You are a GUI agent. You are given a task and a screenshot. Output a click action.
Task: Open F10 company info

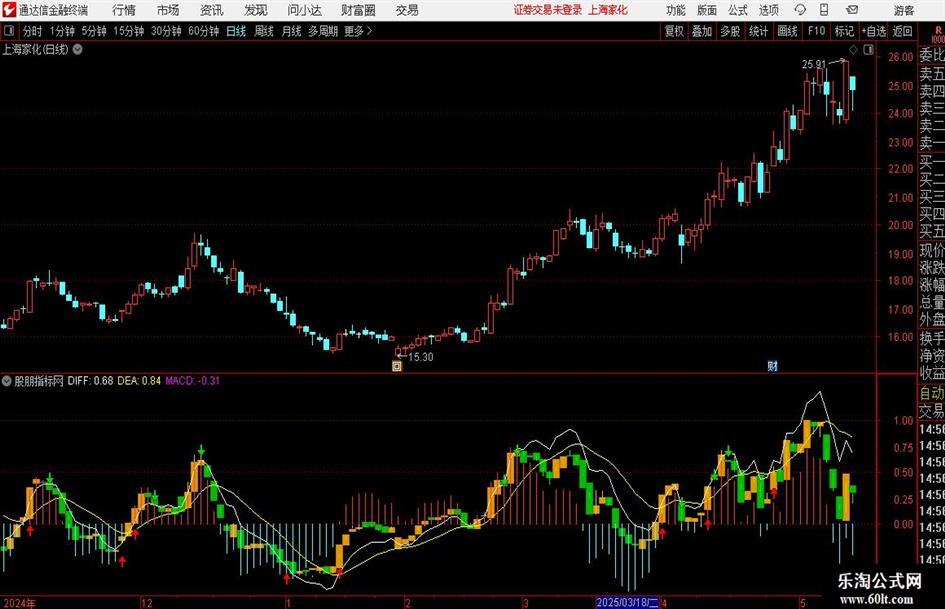click(x=817, y=31)
